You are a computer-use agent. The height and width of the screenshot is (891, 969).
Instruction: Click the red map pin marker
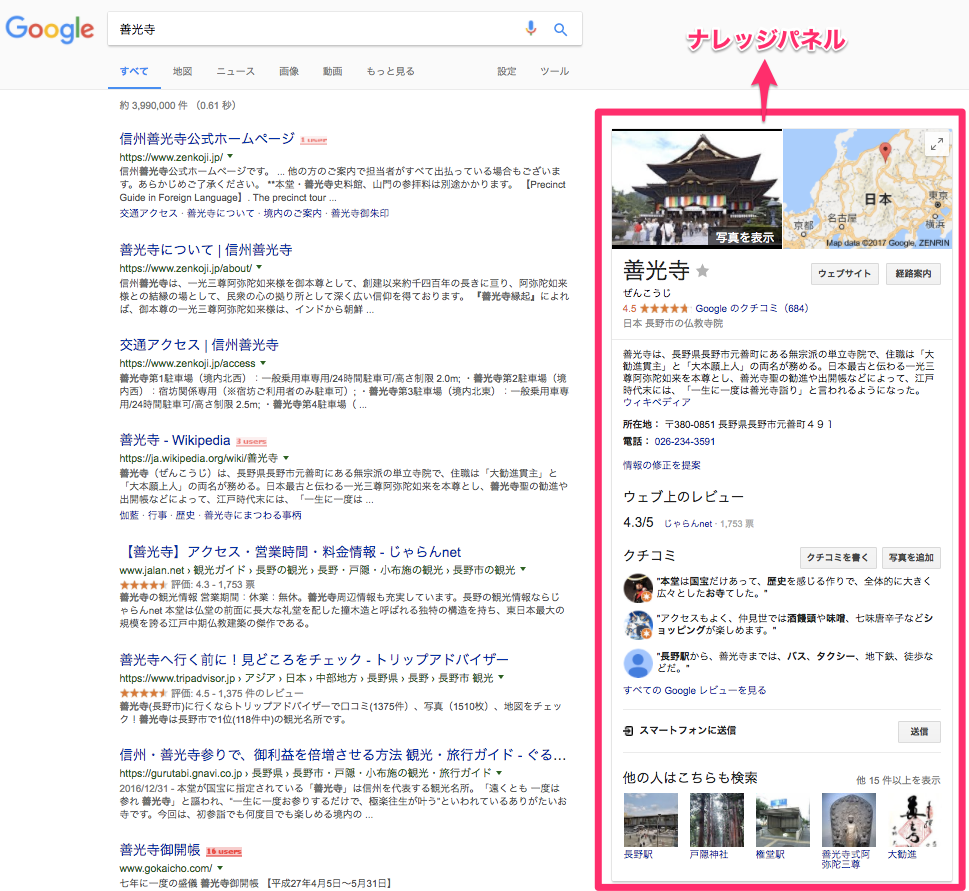(x=885, y=151)
